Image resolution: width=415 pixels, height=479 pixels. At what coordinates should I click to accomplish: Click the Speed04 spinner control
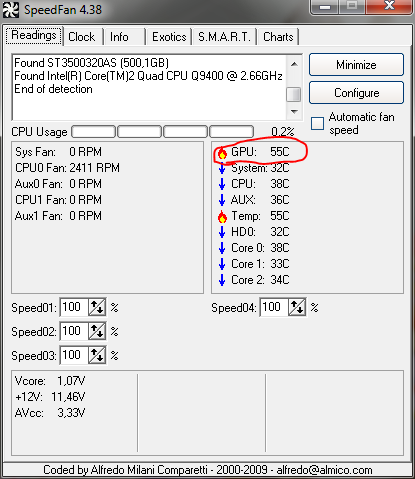(297, 307)
